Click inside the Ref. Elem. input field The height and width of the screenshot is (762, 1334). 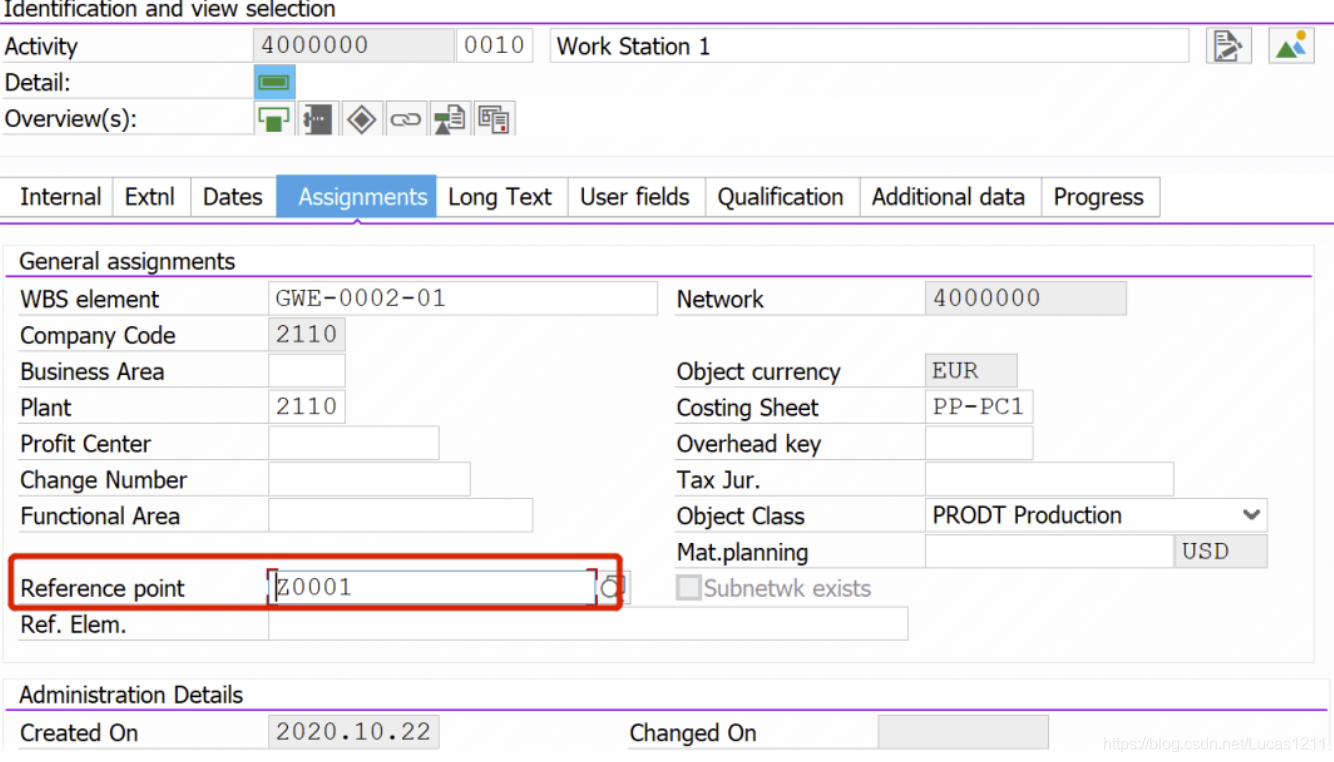click(x=590, y=623)
